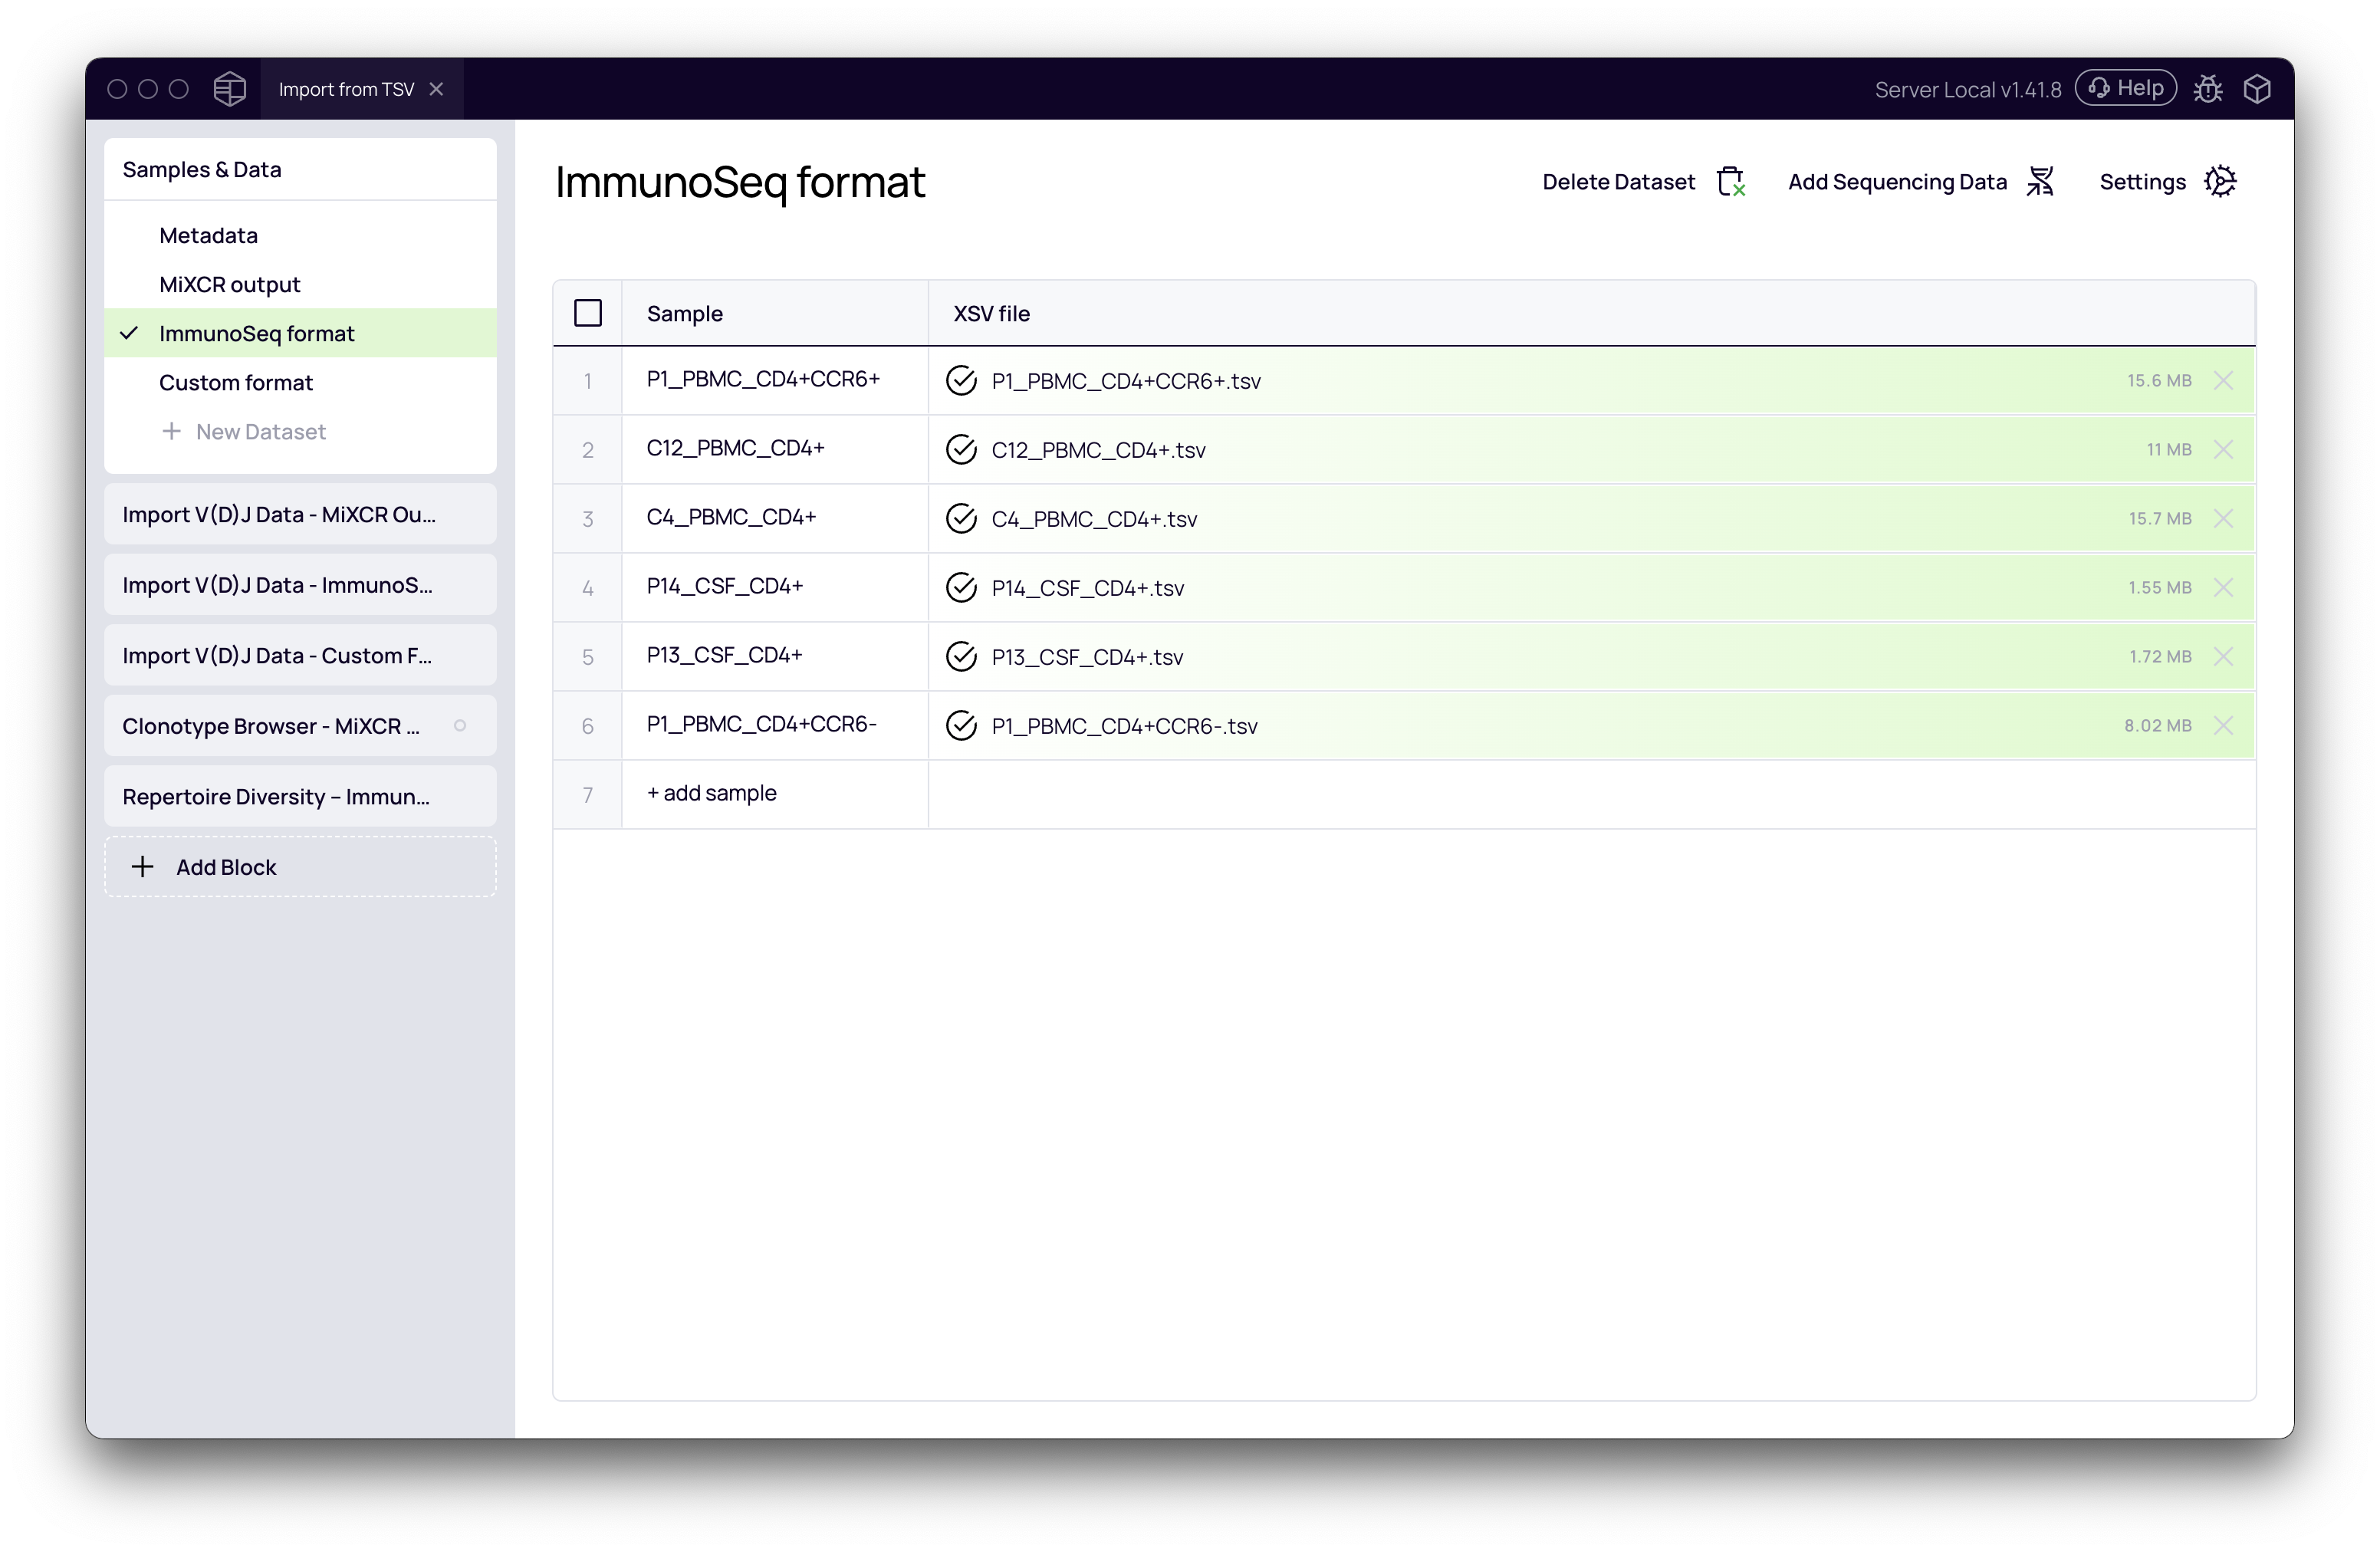
Task: Click the hexagonal app logo beside window controls
Action: pos(229,88)
